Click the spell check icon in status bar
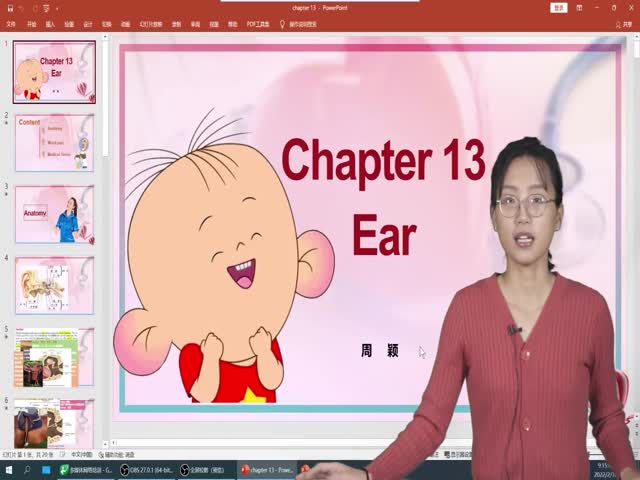This screenshot has width=640, height=480. 62,454
